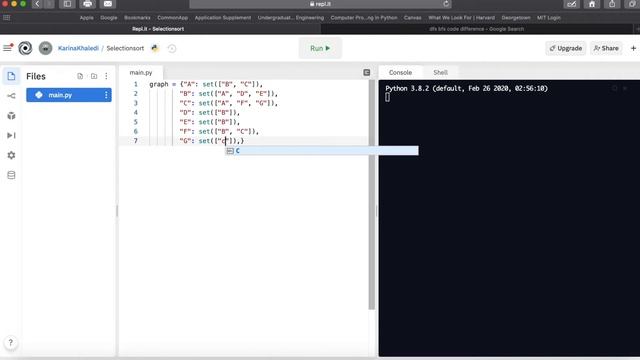The height and width of the screenshot is (360, 640).
Task: Go back in the browser
Action: 37,4
